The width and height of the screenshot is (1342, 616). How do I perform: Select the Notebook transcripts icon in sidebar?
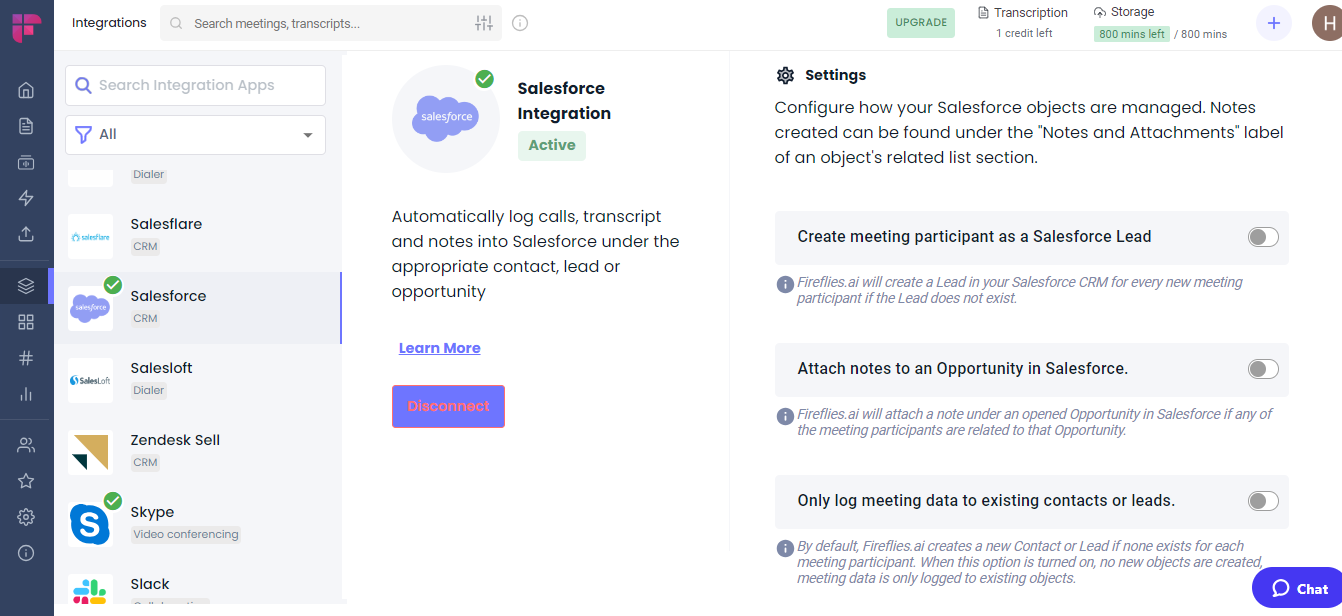[26, 125]
